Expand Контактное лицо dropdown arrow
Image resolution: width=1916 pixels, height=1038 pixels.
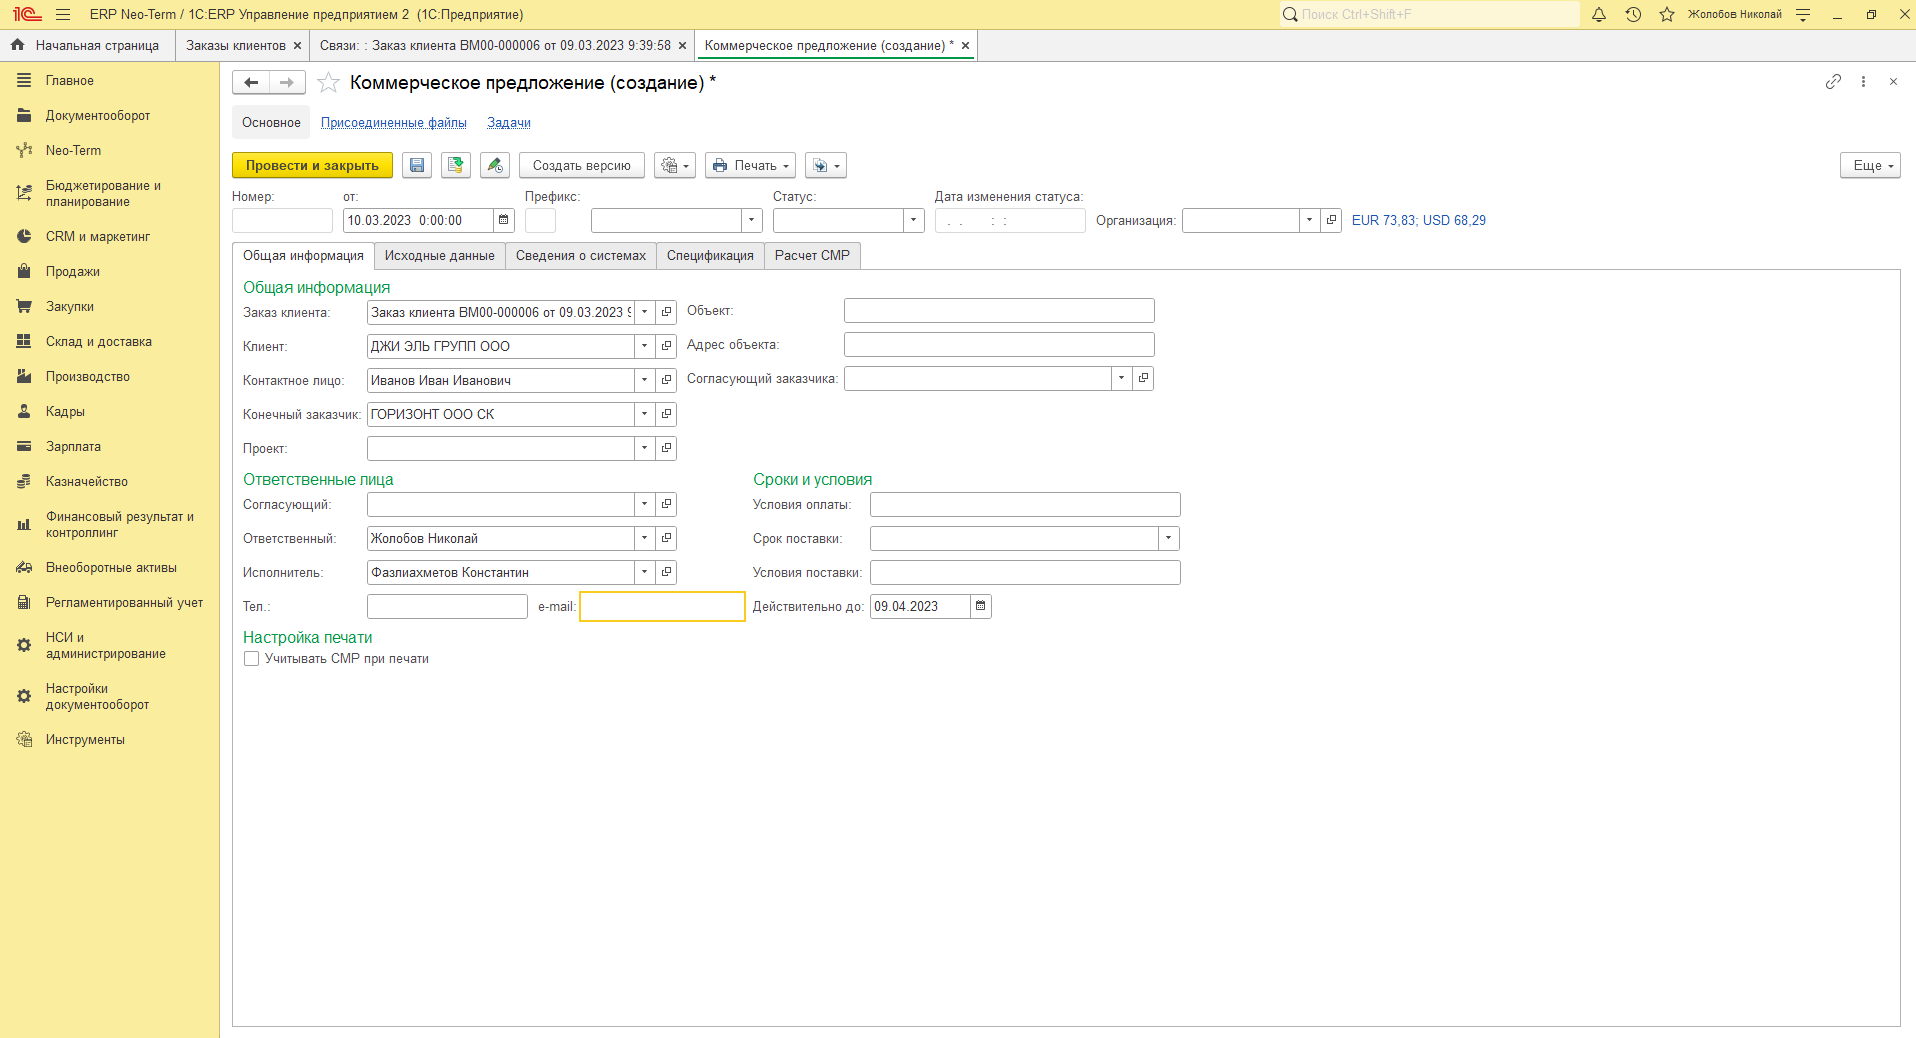645,380
